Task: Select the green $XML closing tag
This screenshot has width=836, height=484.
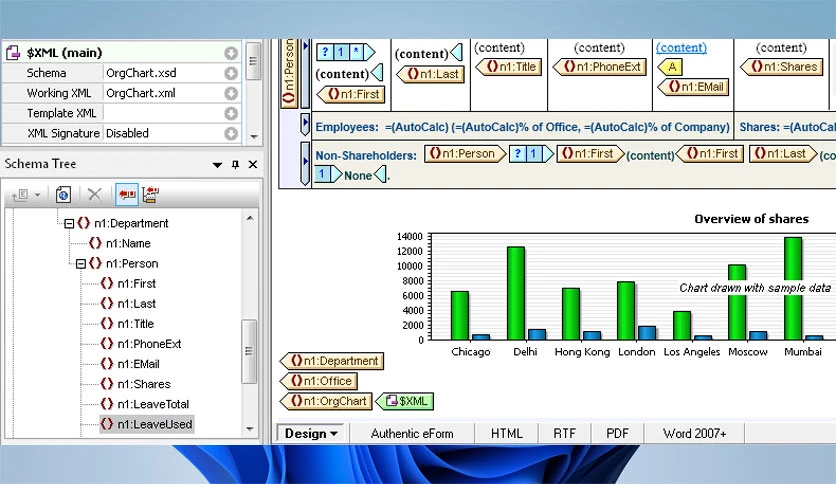Action: coord(405,401)
